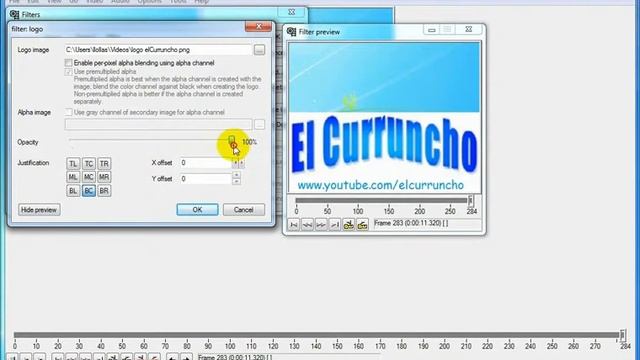Confirm logo filter with OK
640x360 pixels.
tap(197, 210)
